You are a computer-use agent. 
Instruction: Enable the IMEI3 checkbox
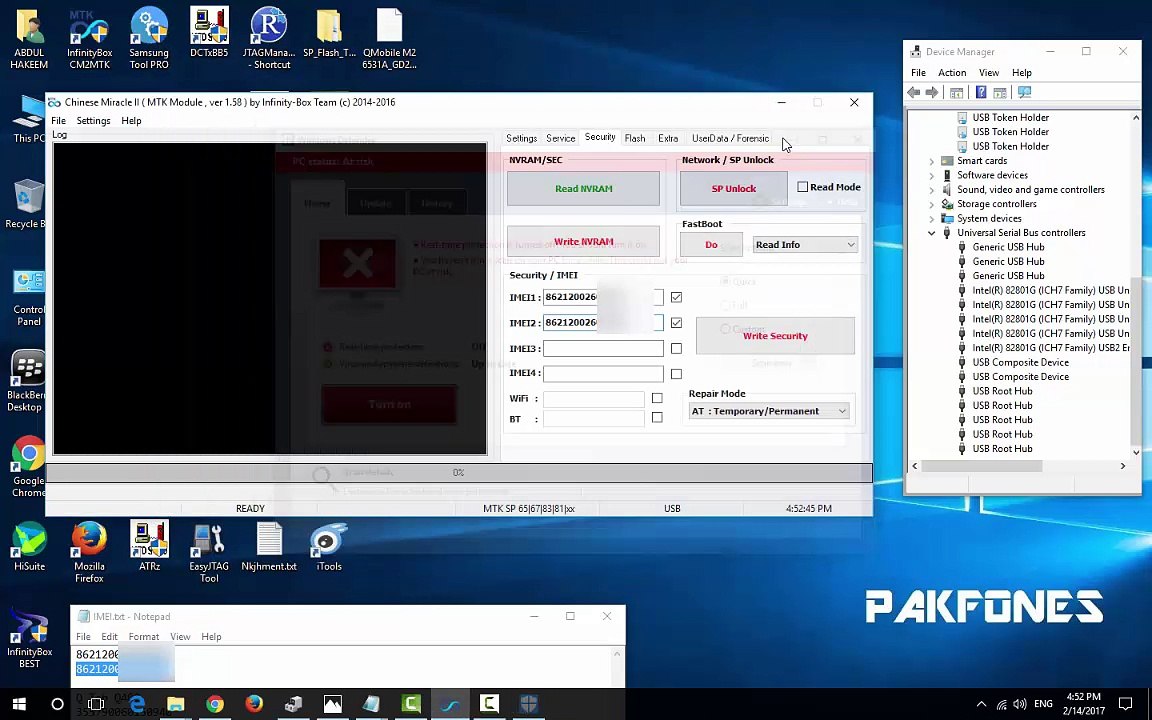[x=676, y=348]
